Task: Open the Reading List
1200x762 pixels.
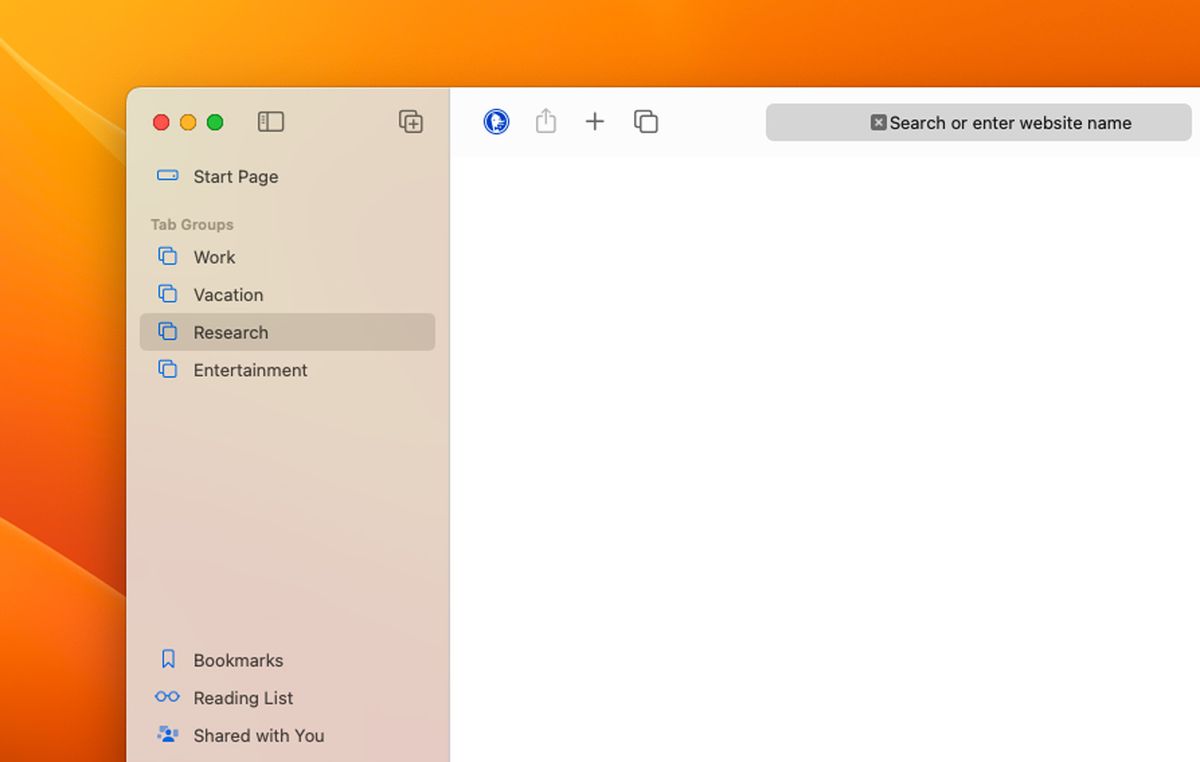Action: (243, 697)
